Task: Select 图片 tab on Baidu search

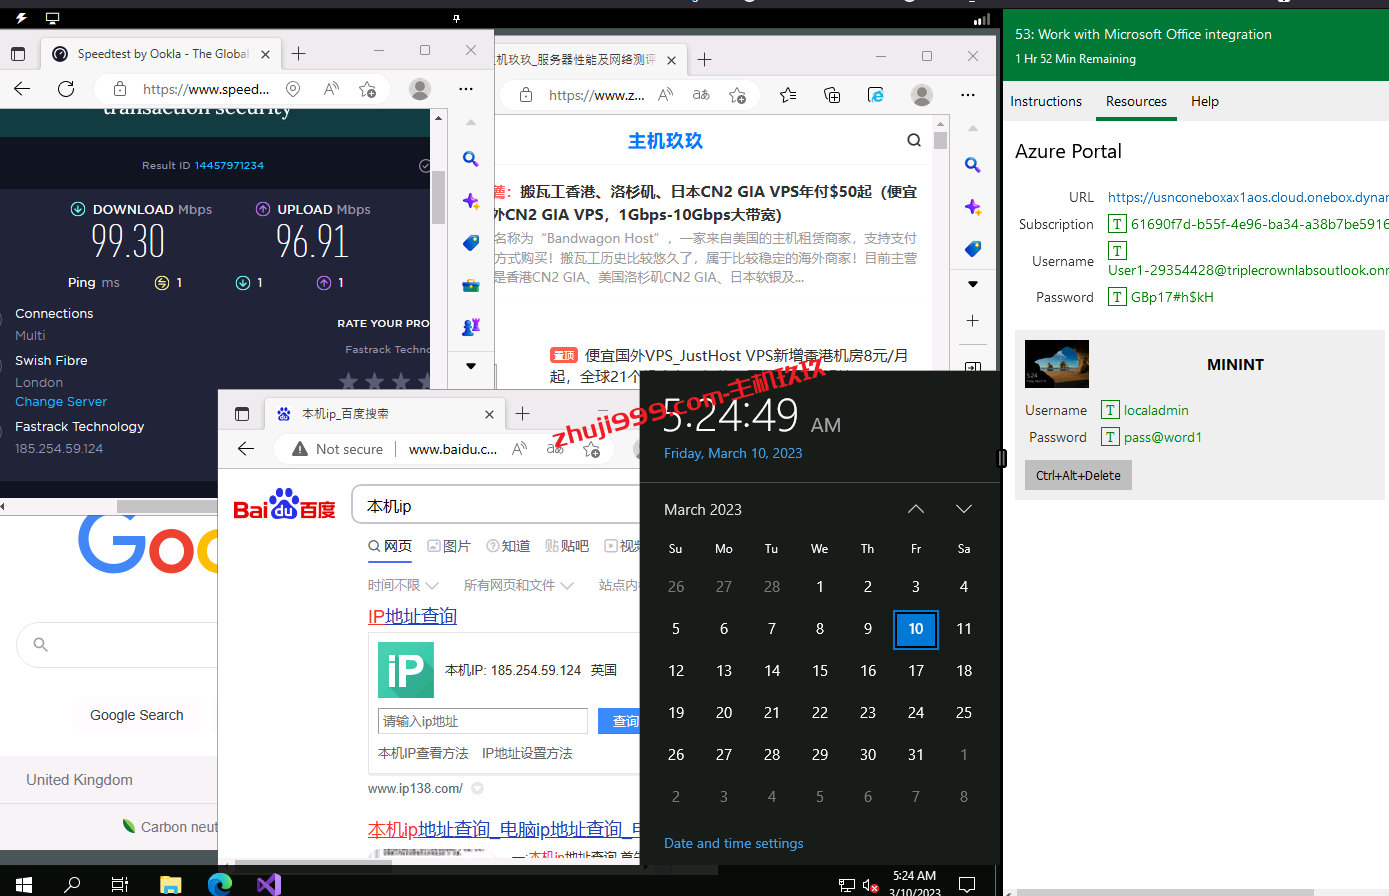Action: click(449, 546)
